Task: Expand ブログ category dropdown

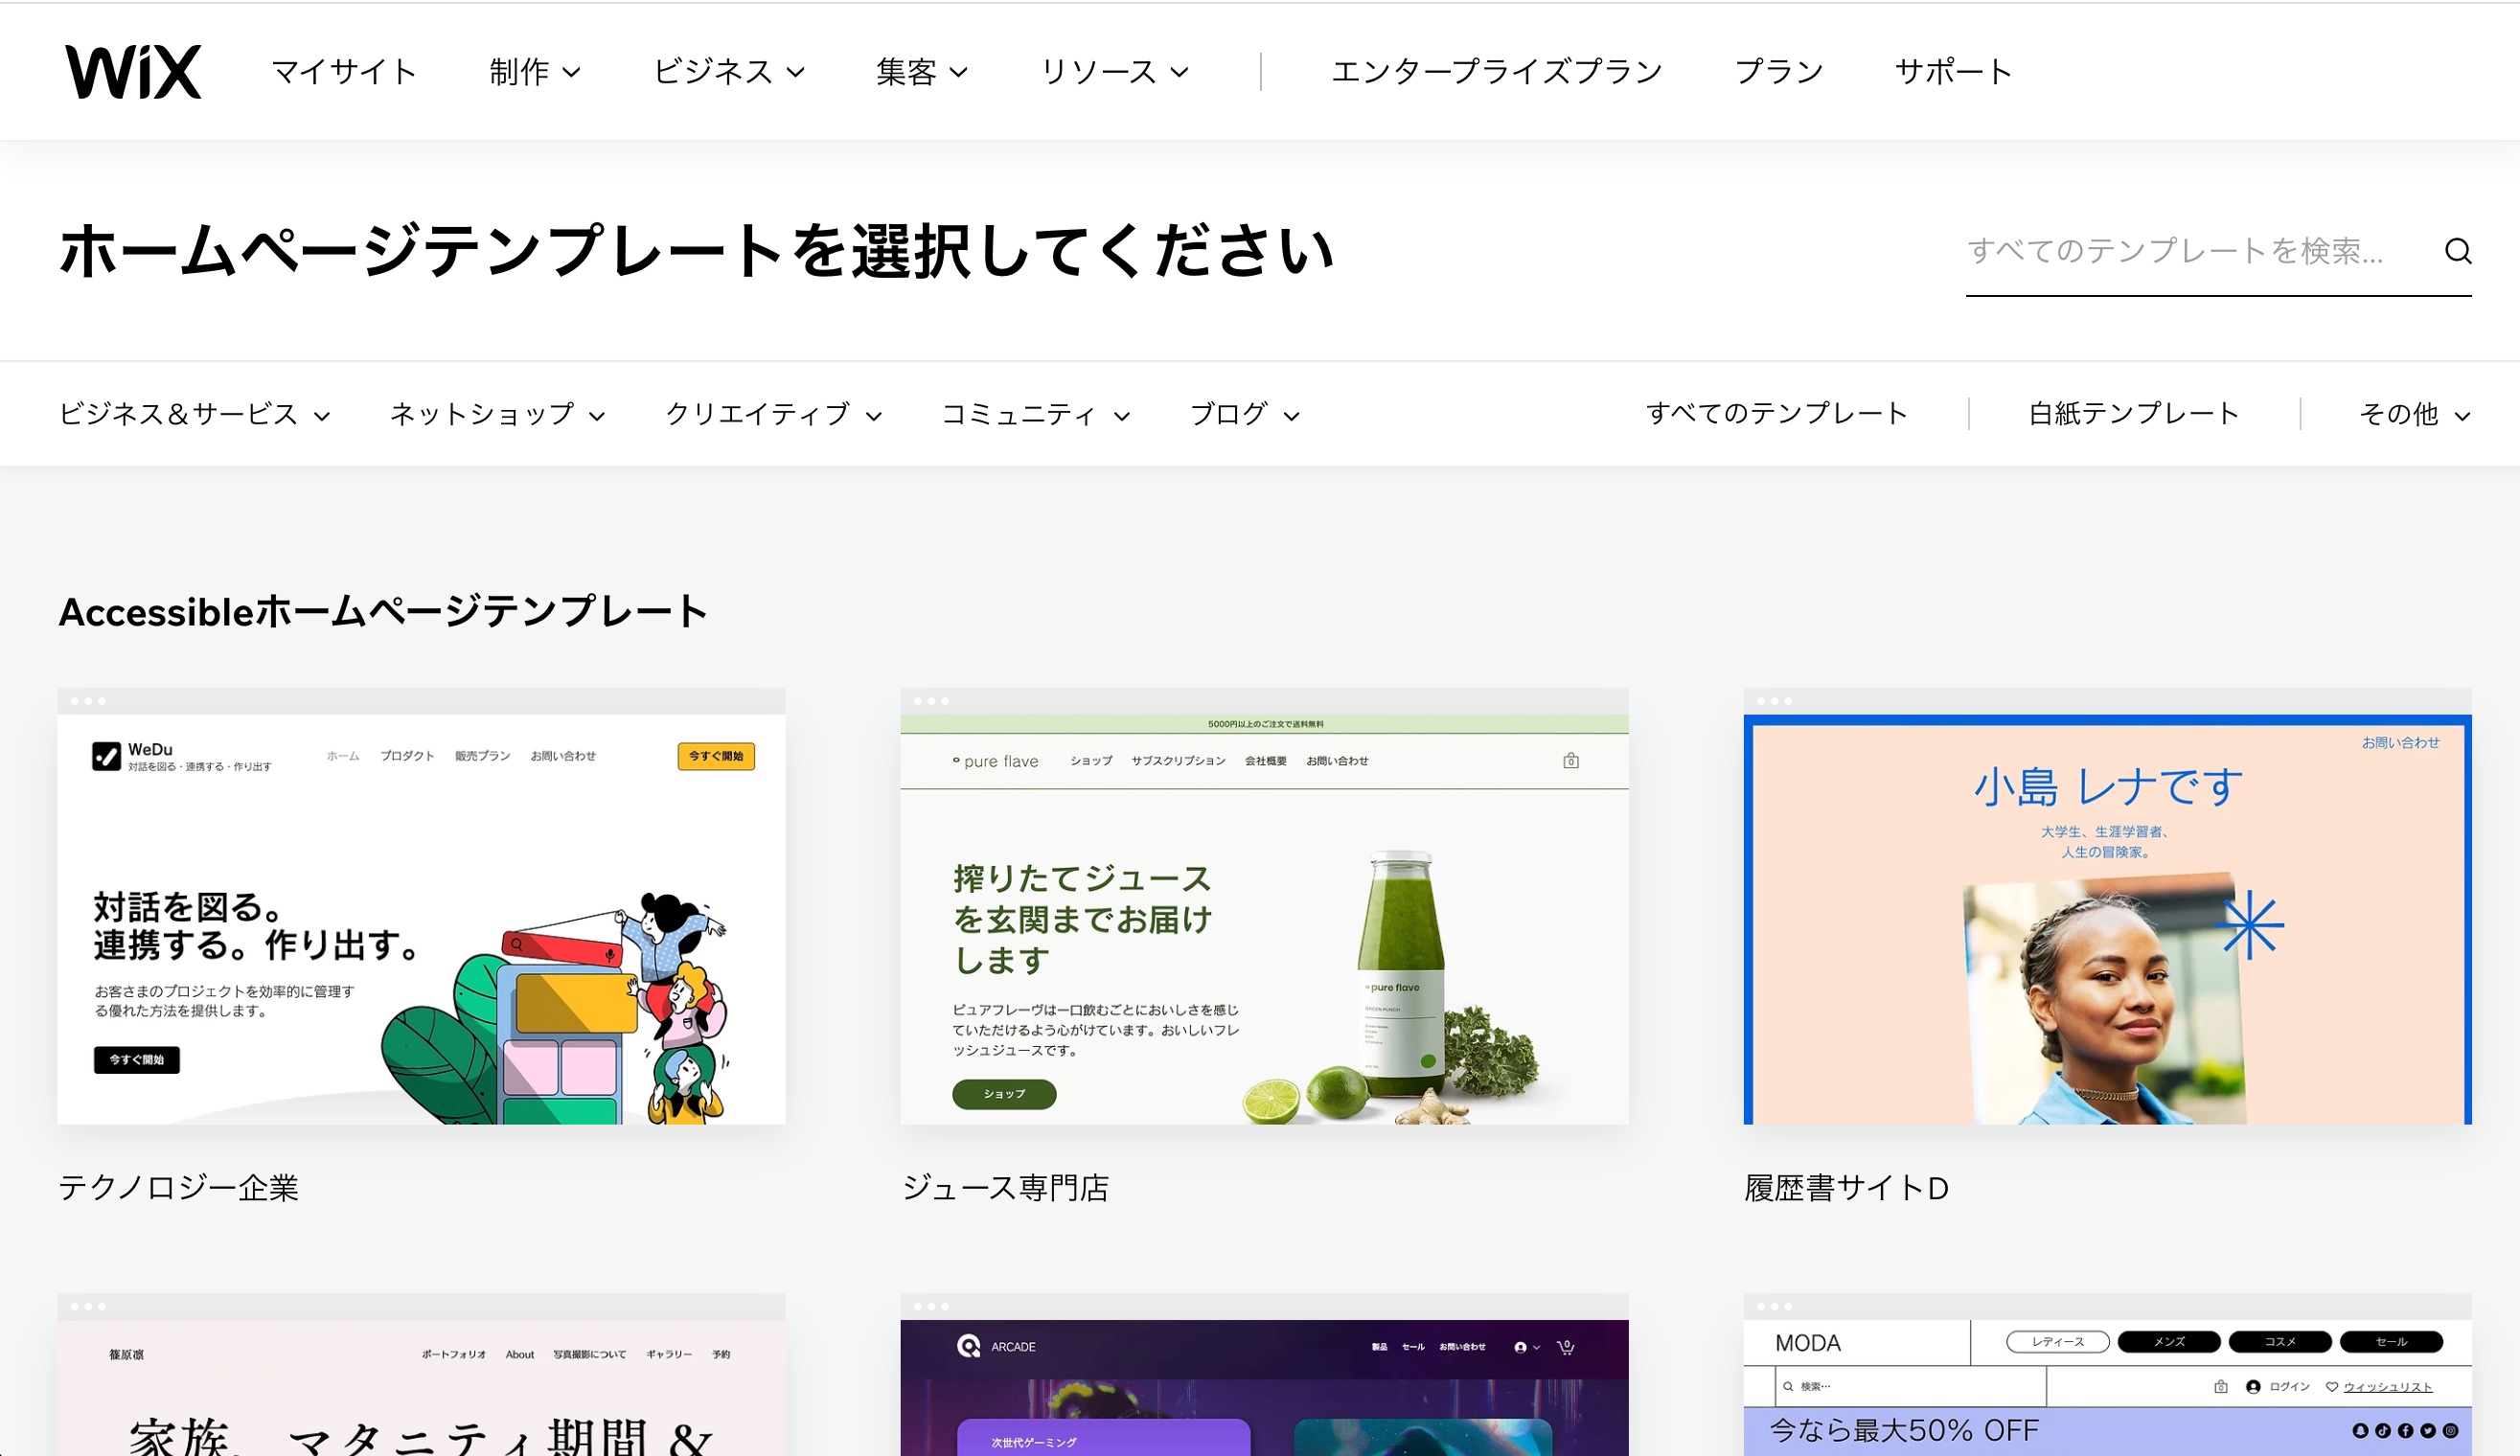Action: click(x=1244, y=414)
